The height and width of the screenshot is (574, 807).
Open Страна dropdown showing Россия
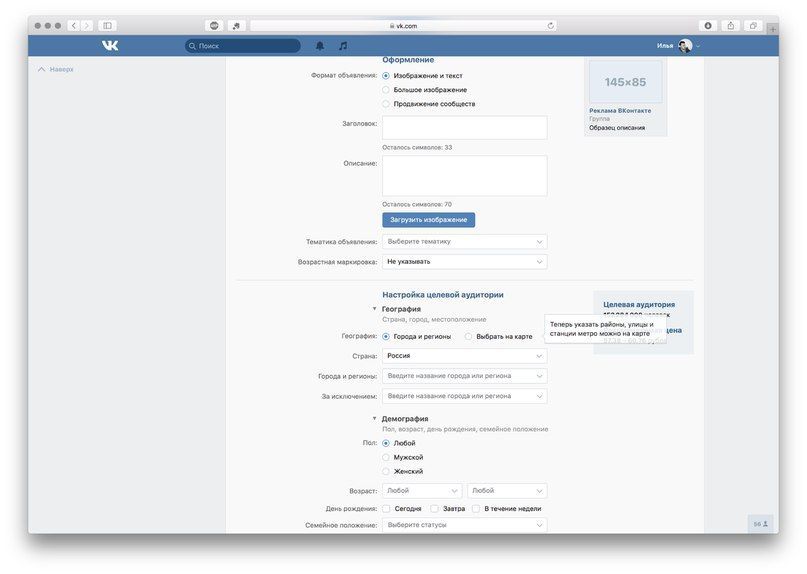(x=464, y=356)
